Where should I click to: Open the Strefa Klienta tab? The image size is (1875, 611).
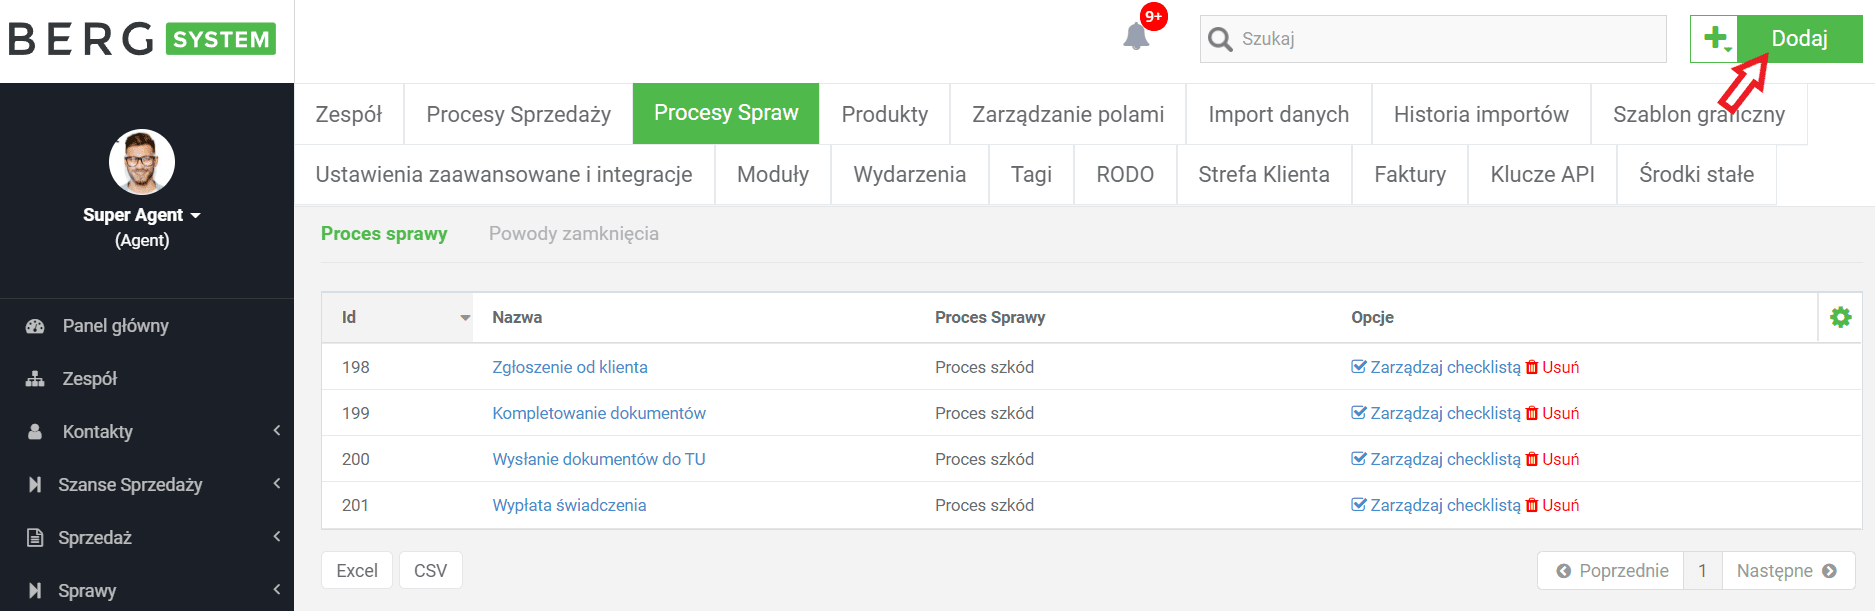point(1264,174)
